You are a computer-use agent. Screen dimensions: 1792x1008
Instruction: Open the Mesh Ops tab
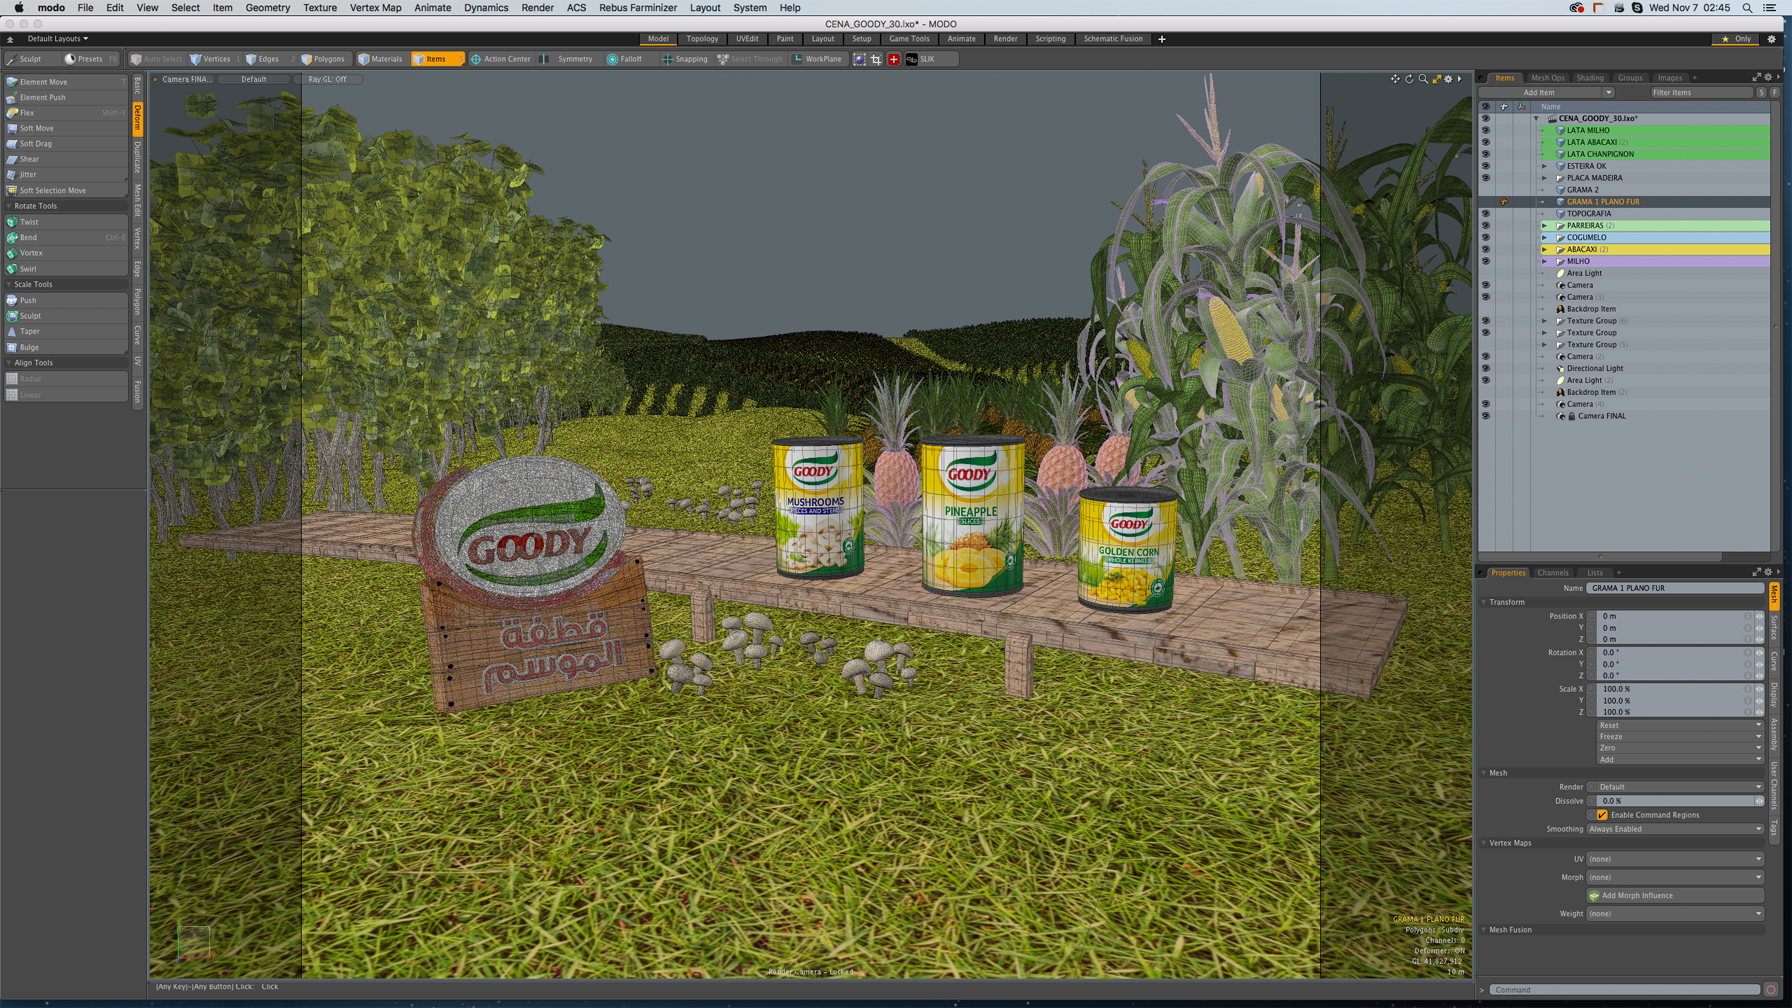coord(1547,78)
